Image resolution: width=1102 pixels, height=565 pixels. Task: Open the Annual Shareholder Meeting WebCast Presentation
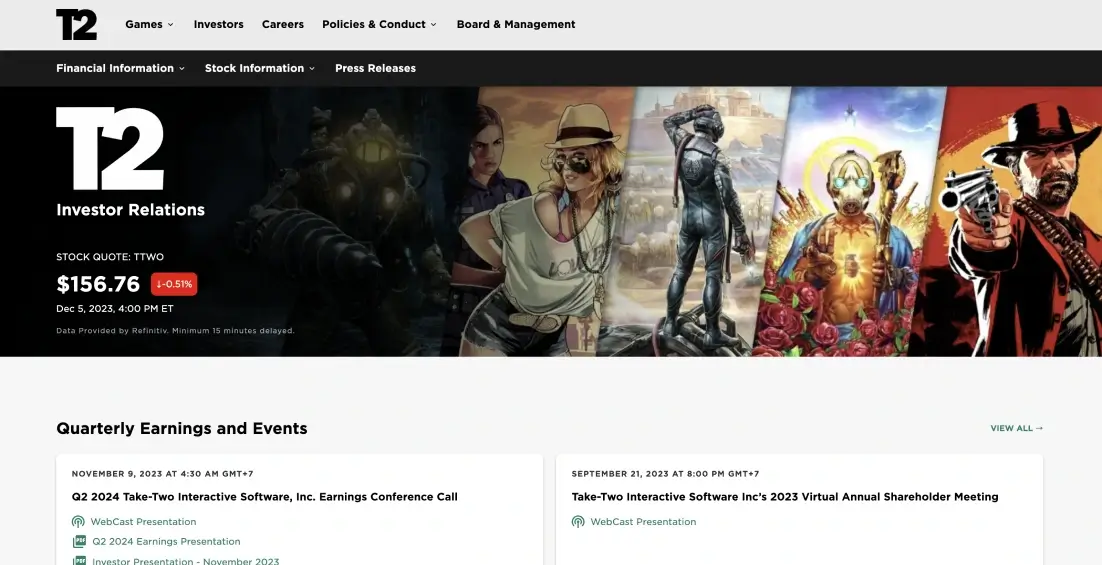643,521
